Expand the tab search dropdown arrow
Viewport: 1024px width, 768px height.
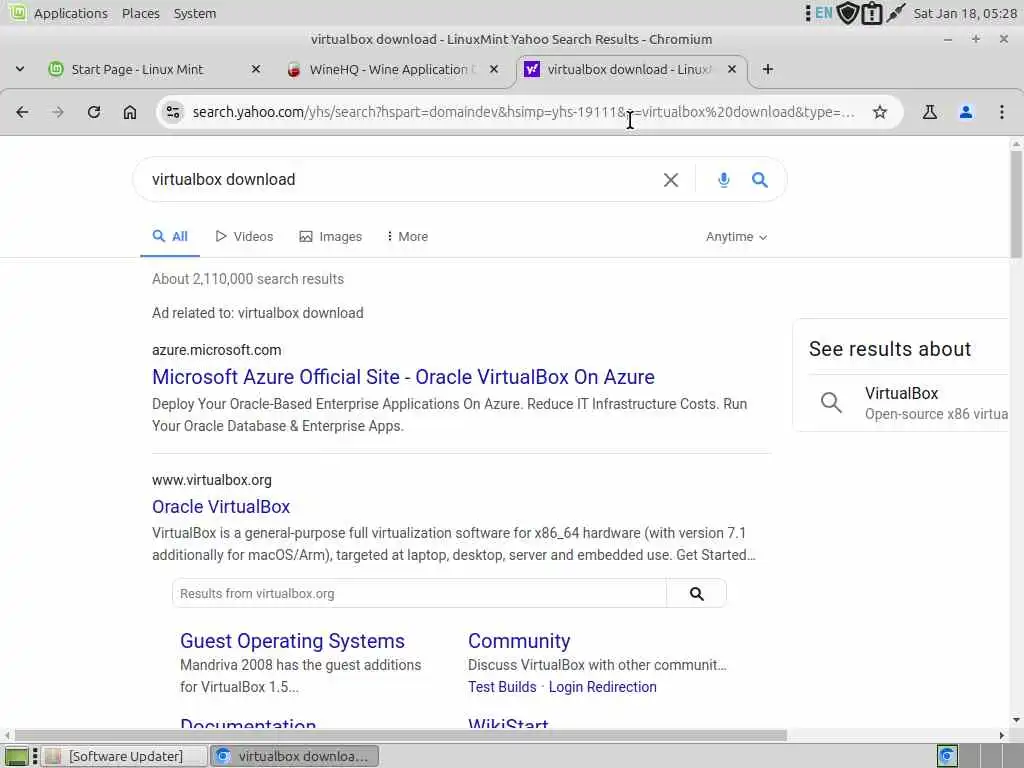[20, 69]
